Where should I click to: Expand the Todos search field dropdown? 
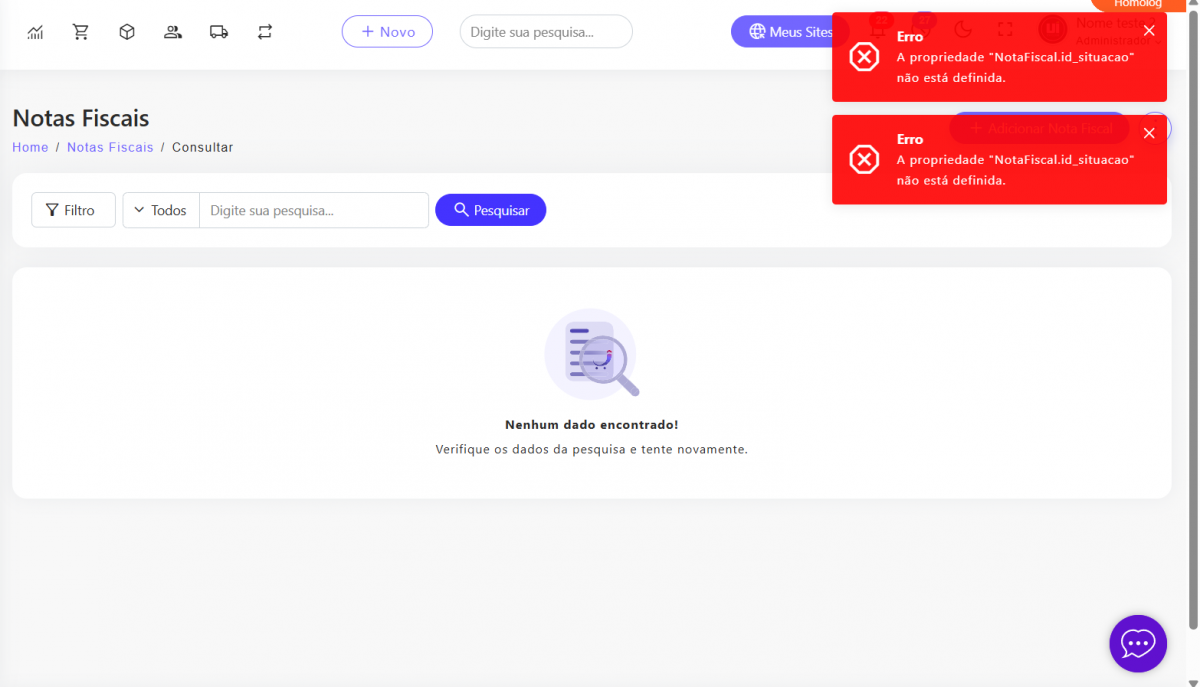click(x=161, y=210)
